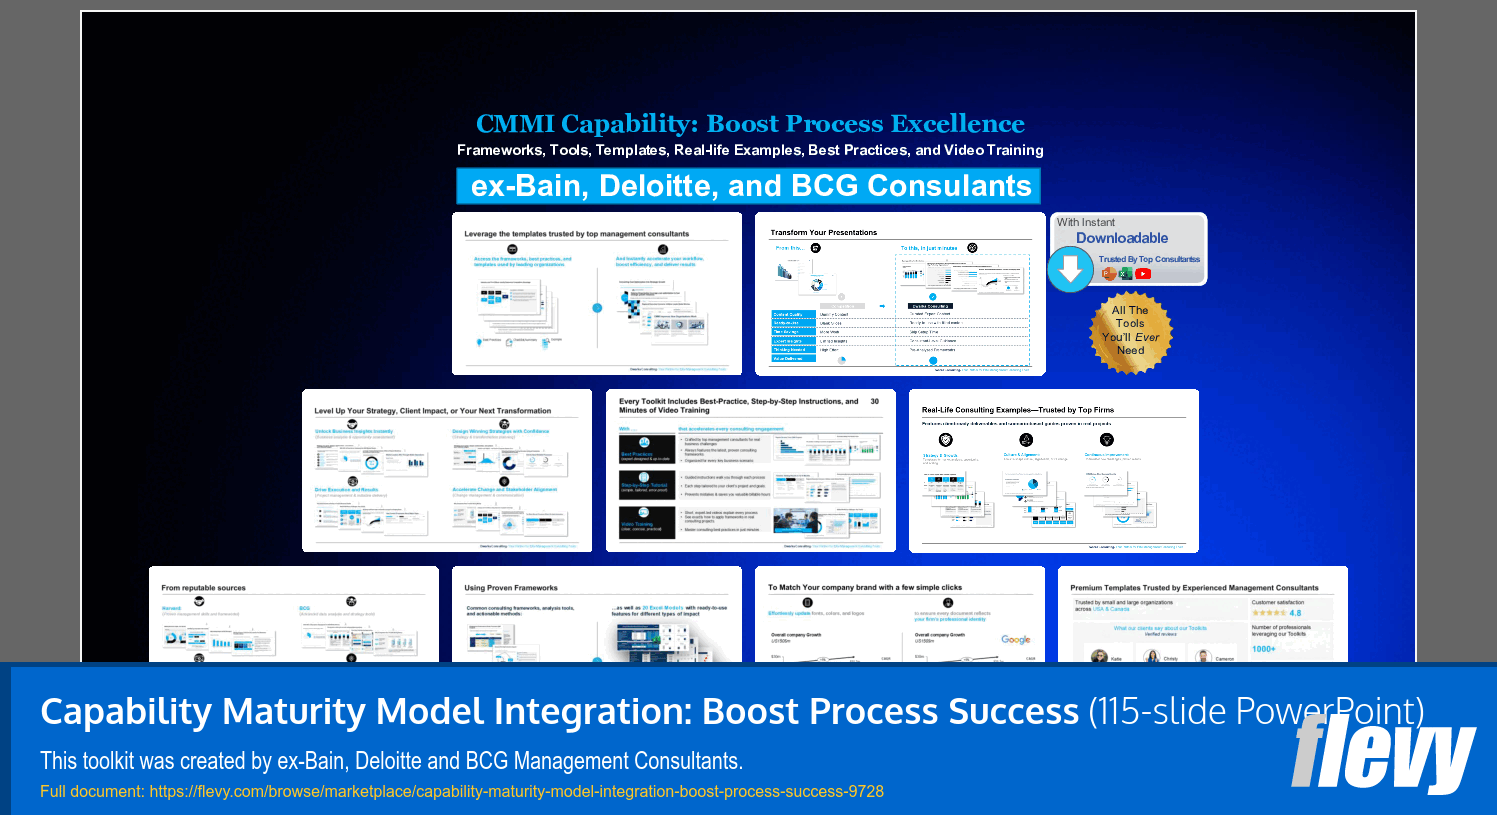The width and height of the screenshot is (1497, 815).
Task: Open the "Transform Your Presentations" slide thumbnail
Action: (900, 293)
